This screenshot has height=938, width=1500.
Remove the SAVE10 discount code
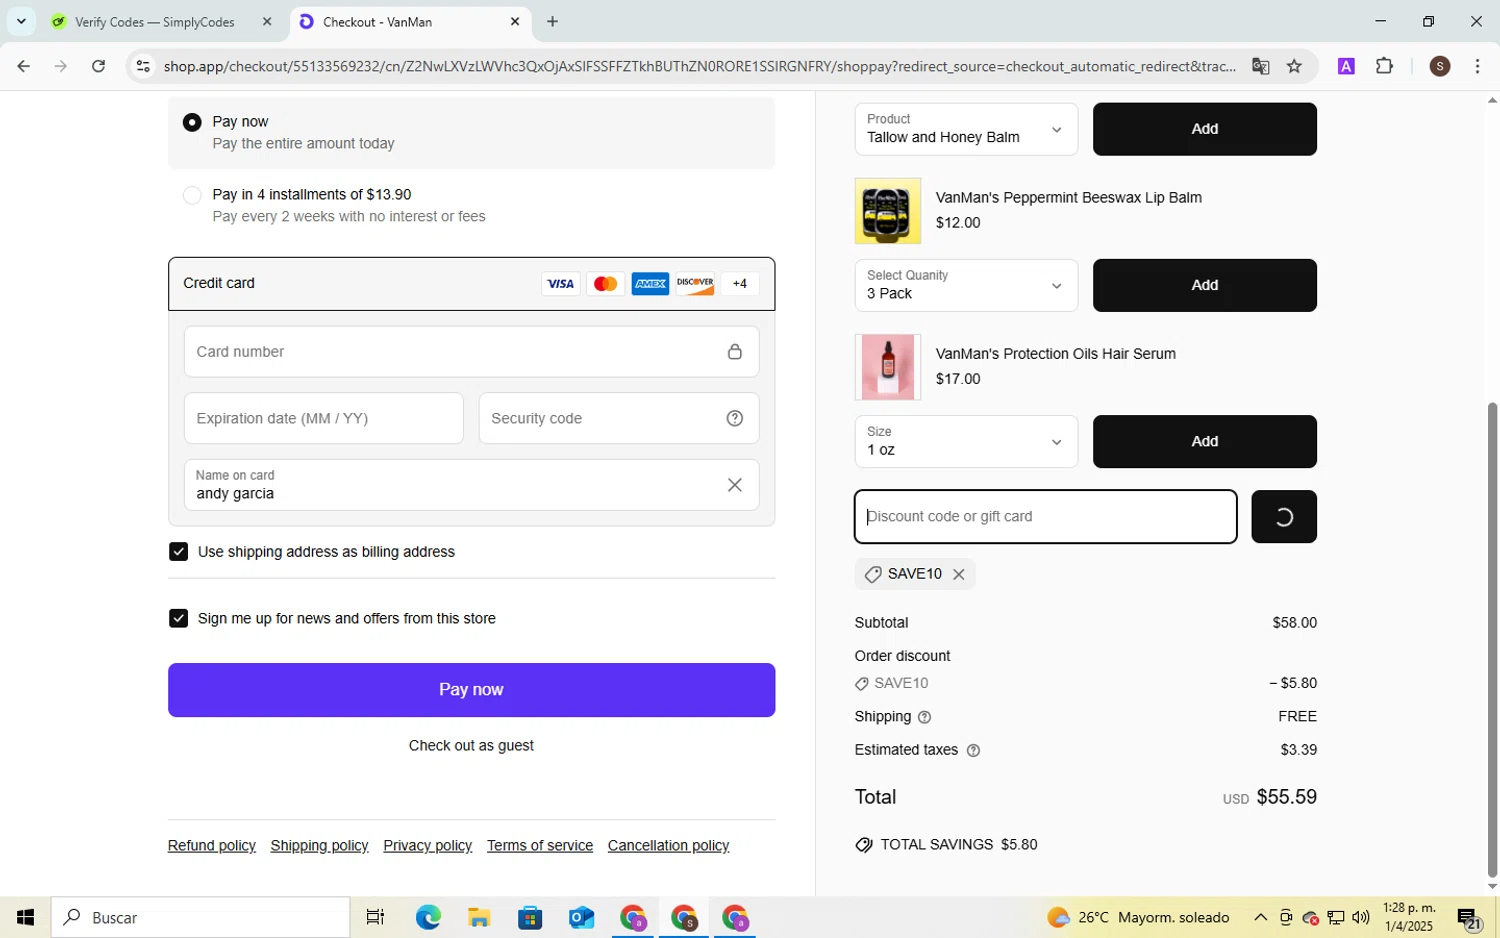coord(958,574)
